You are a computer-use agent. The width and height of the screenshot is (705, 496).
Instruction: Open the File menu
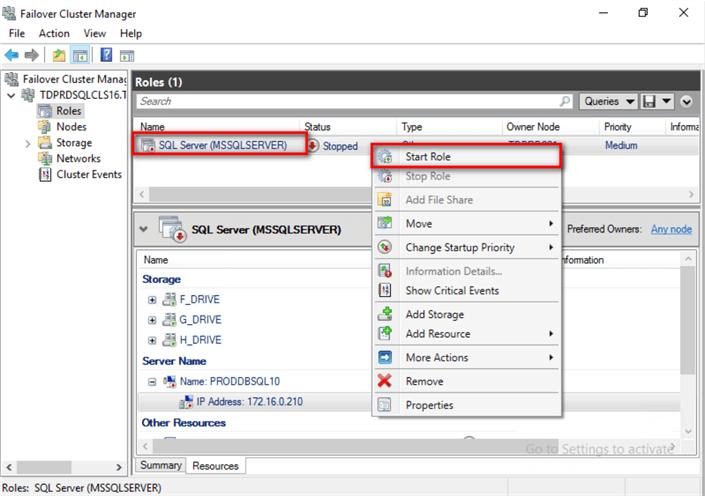[17, 33]
